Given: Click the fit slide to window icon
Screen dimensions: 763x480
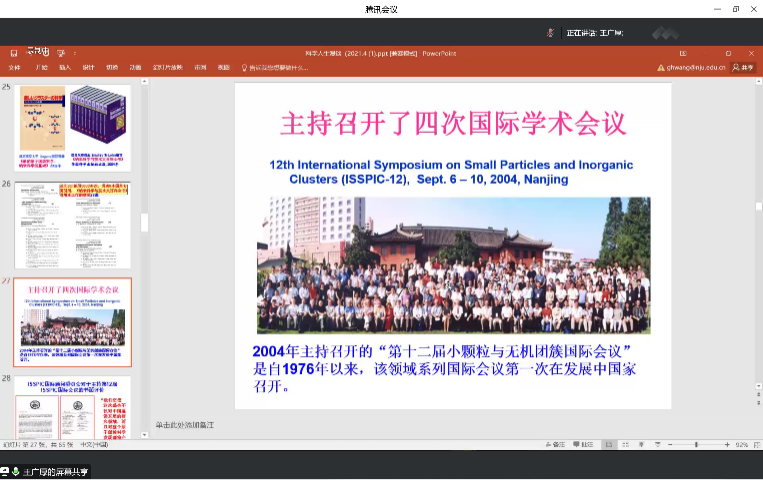Looking at the screenshot, I should point(754,443).
